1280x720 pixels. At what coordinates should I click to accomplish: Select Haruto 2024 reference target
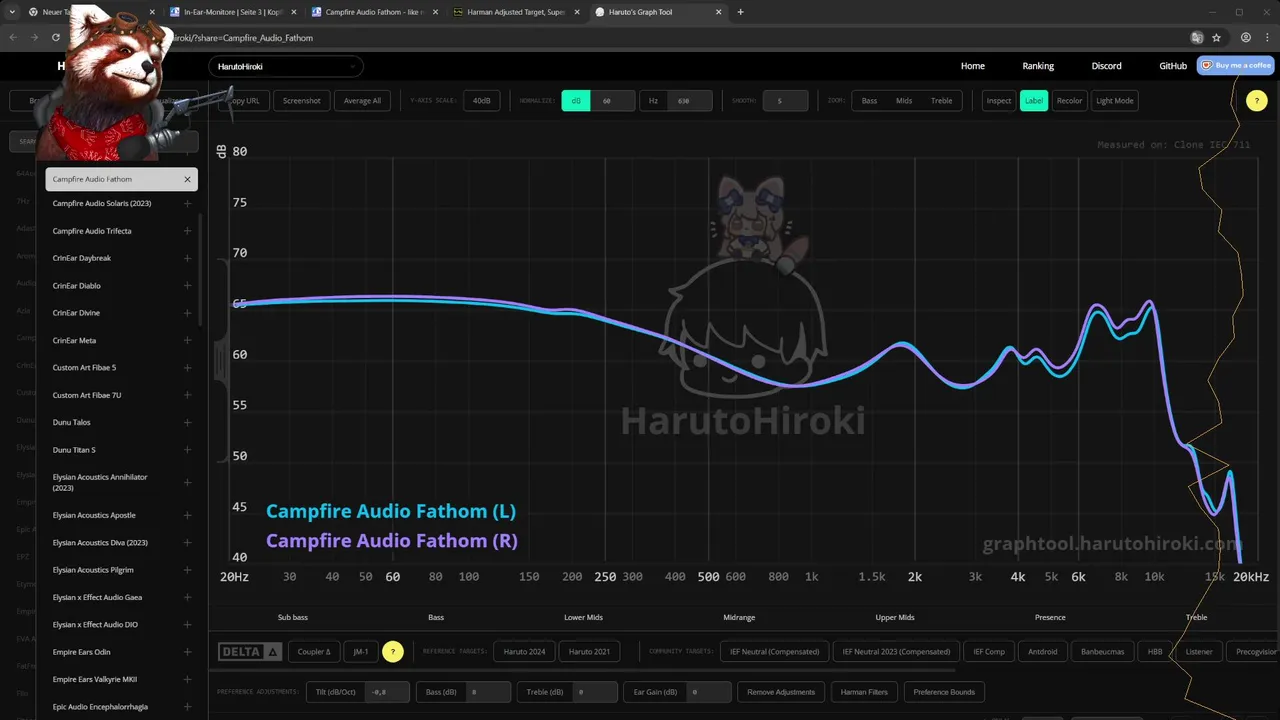525,652
